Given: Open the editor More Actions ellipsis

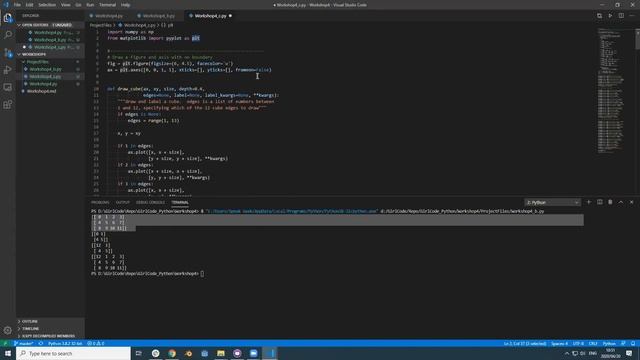Looking at the screenshot, I should [632, 16].
